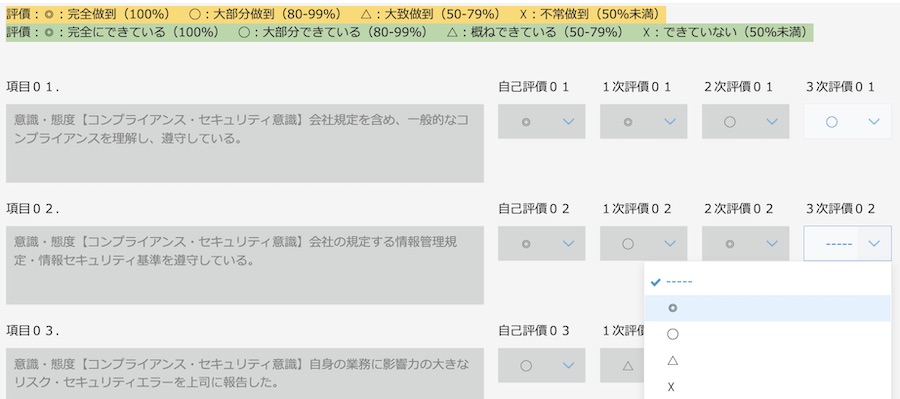The image size is (900, 399).
Task: Click the 項目０２ description text area
Action: click(245, 265)
